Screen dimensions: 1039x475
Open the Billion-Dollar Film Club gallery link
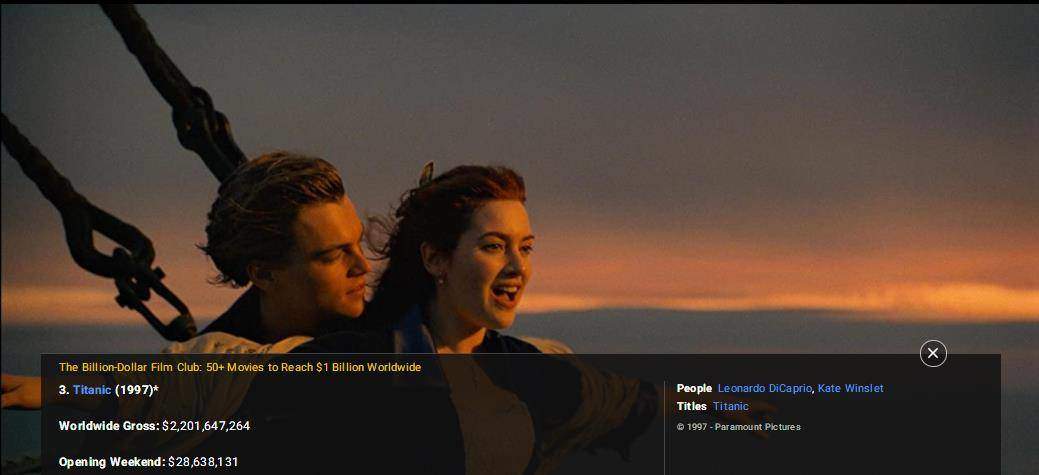pyautogui.click(x=240, y=367)
